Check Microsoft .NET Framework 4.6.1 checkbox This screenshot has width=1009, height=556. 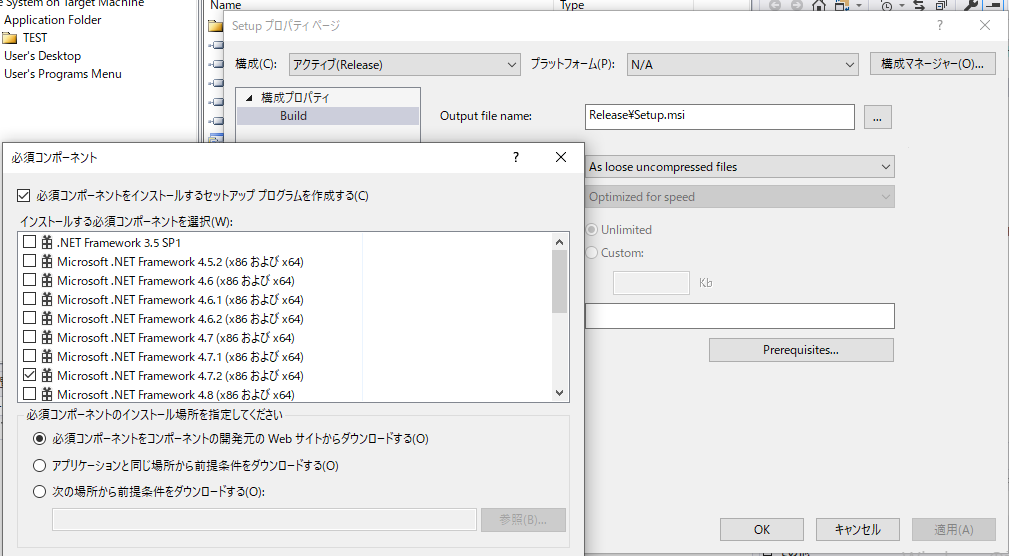[x=29, y=299]
